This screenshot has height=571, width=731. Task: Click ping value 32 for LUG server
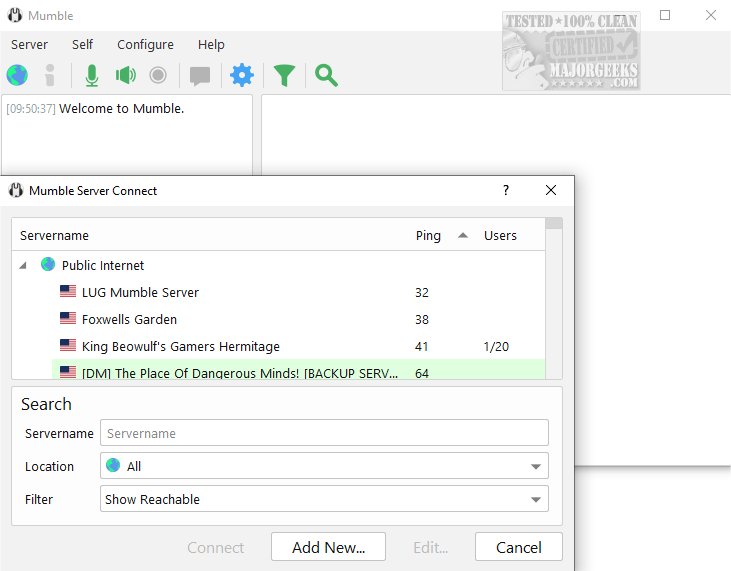422,293
